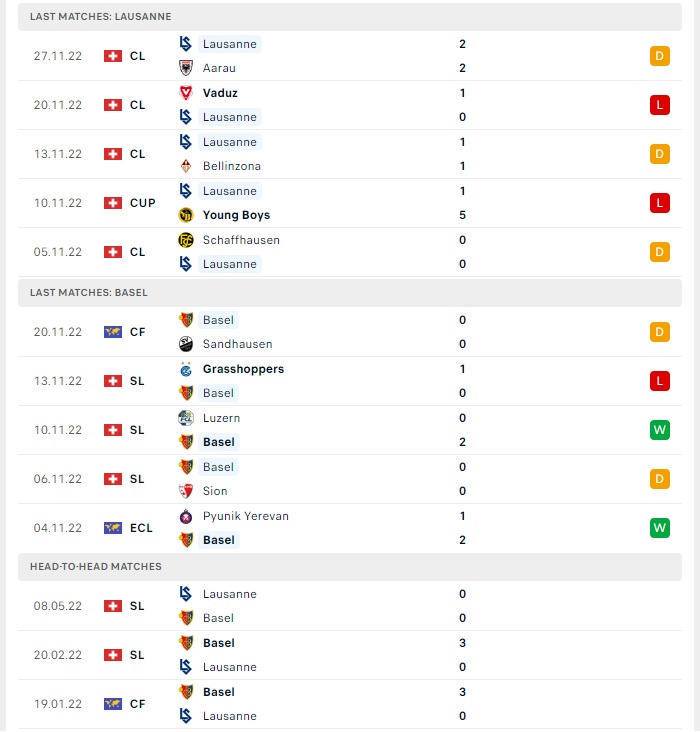This screenshot has height=732, width=700.
Task: Click the Schaffhausen club crest
Action: 186,240
